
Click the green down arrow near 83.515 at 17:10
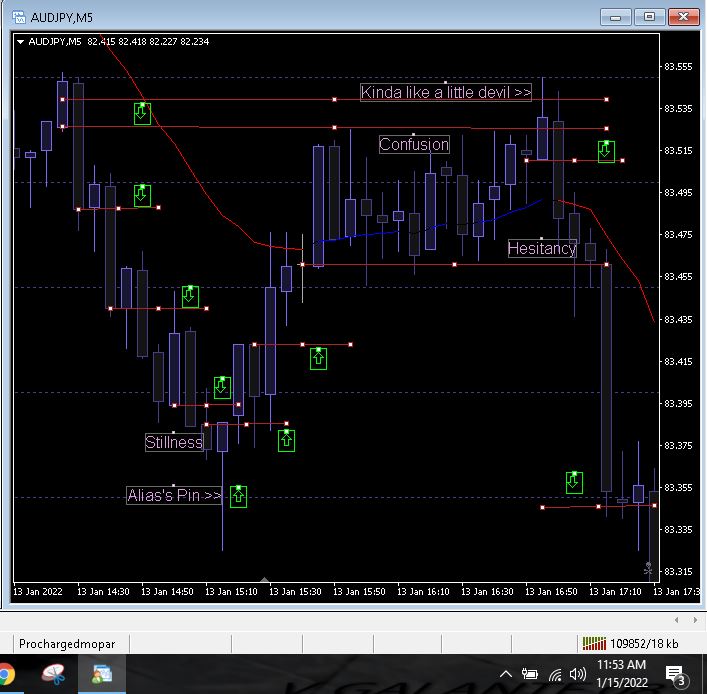606,152
